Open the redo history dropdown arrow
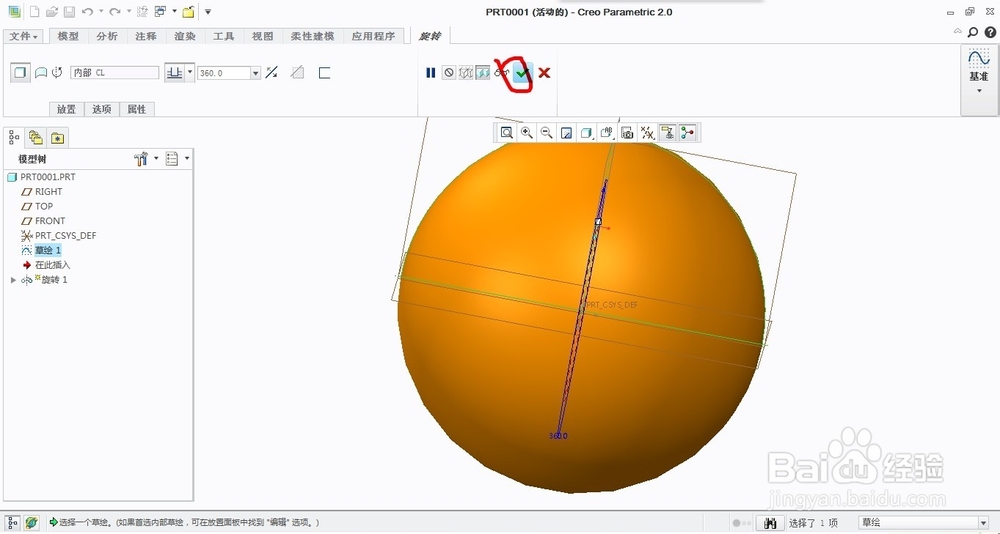The width and height of the screenshot is (1000, 534). pyautogui.click(x=128, y=11)
